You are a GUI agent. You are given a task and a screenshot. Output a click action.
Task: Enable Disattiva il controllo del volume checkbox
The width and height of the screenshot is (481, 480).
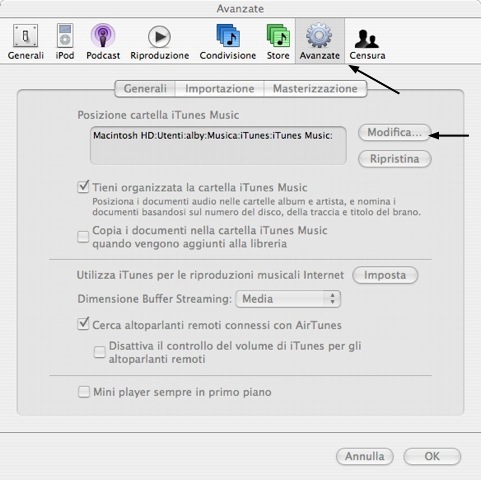coord(100,352)
